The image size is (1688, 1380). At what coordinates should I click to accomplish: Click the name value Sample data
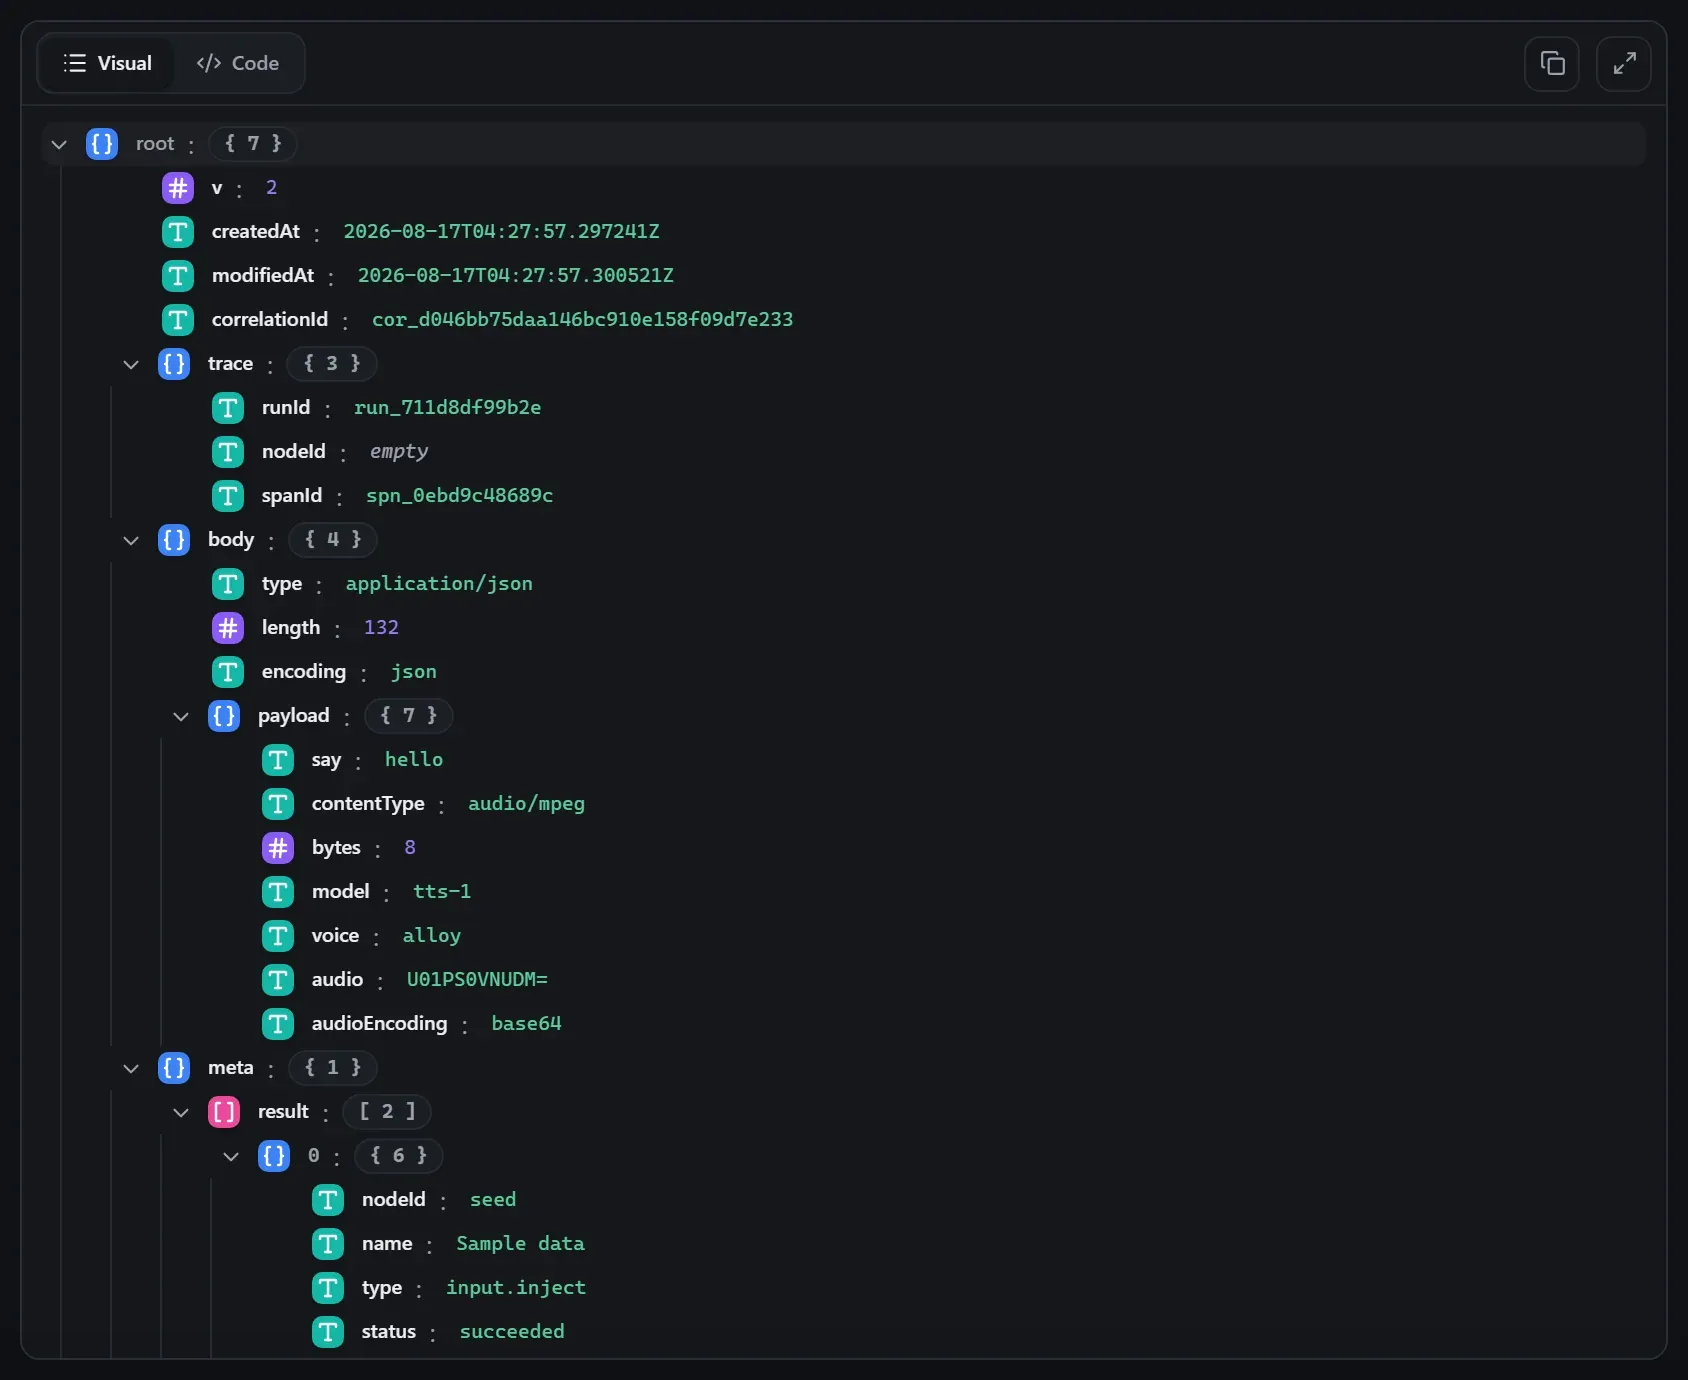click(521, 1244)
